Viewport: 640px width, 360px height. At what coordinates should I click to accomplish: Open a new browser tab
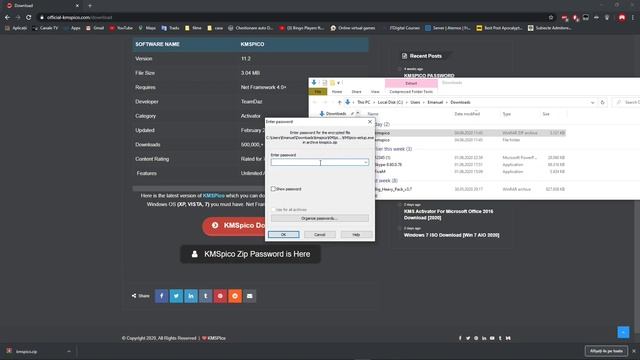[x=90, y=6]
